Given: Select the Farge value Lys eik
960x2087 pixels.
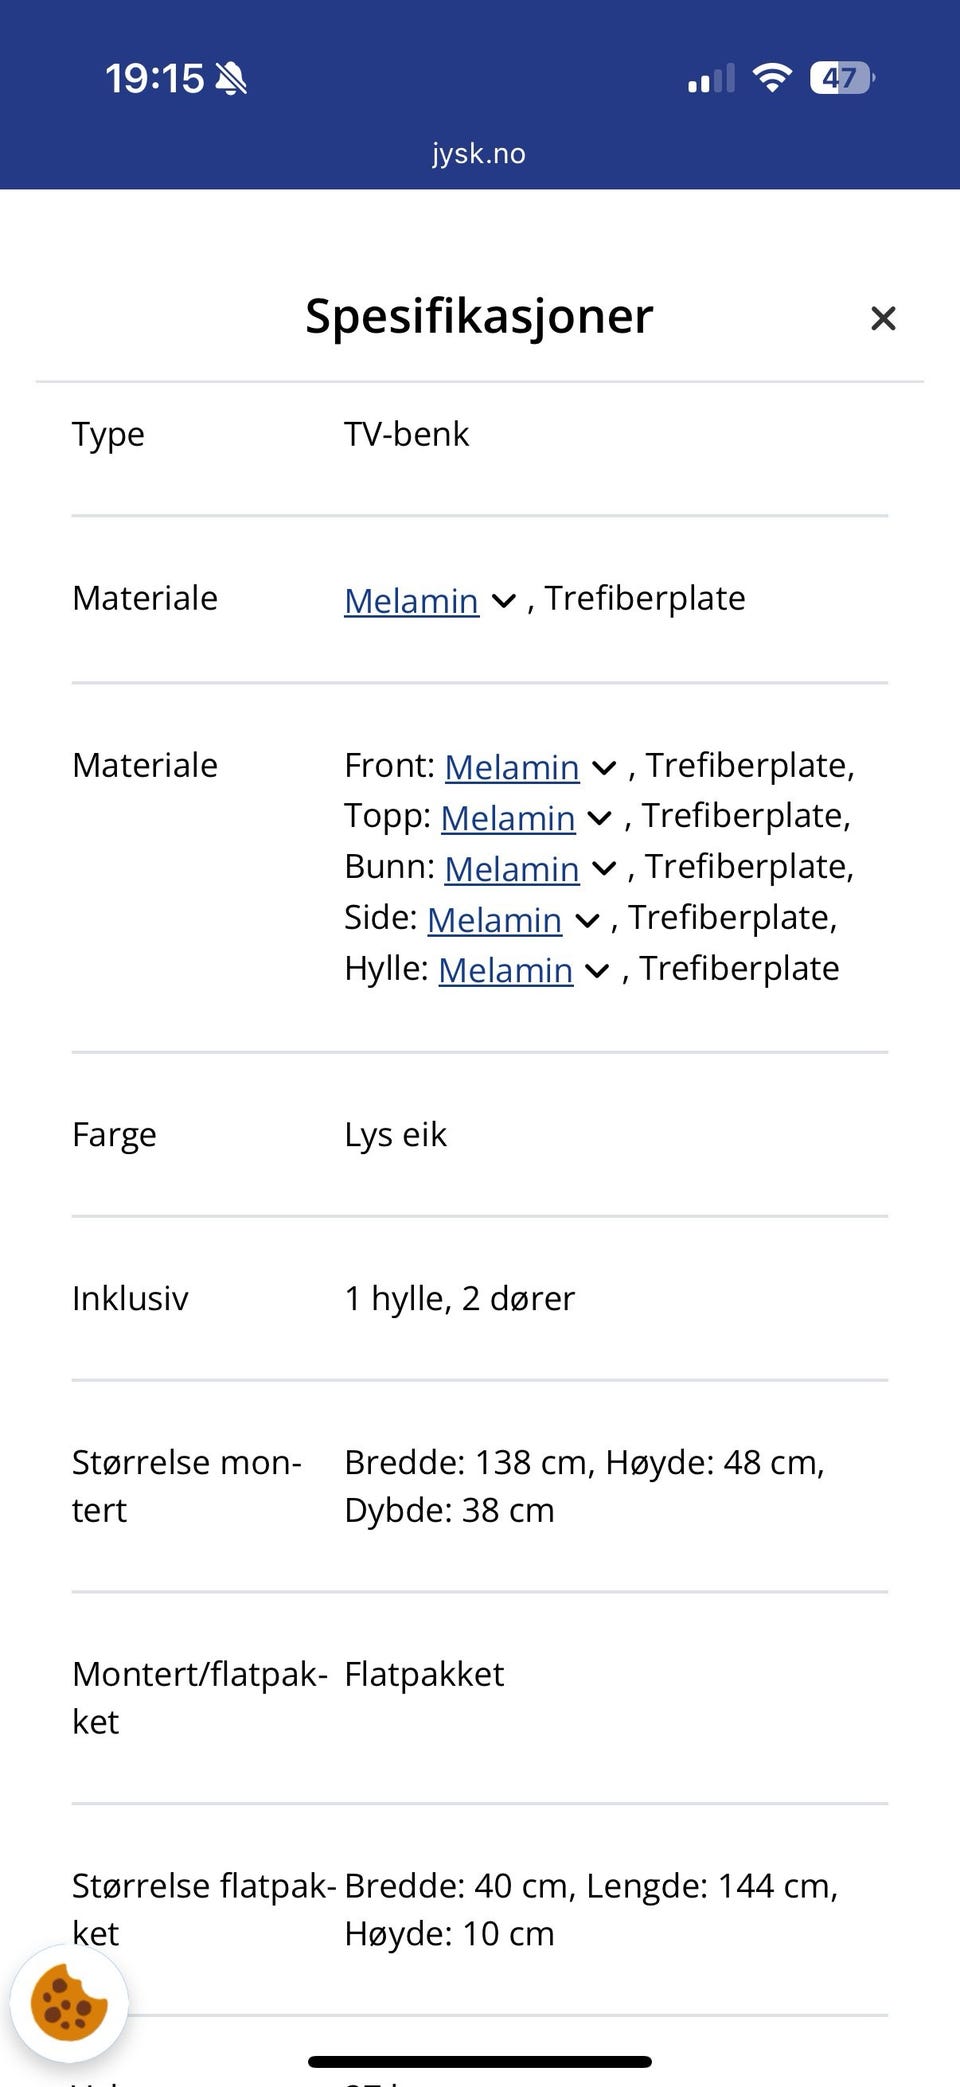Looking at the screenshot, I should tap(396, 1134).
